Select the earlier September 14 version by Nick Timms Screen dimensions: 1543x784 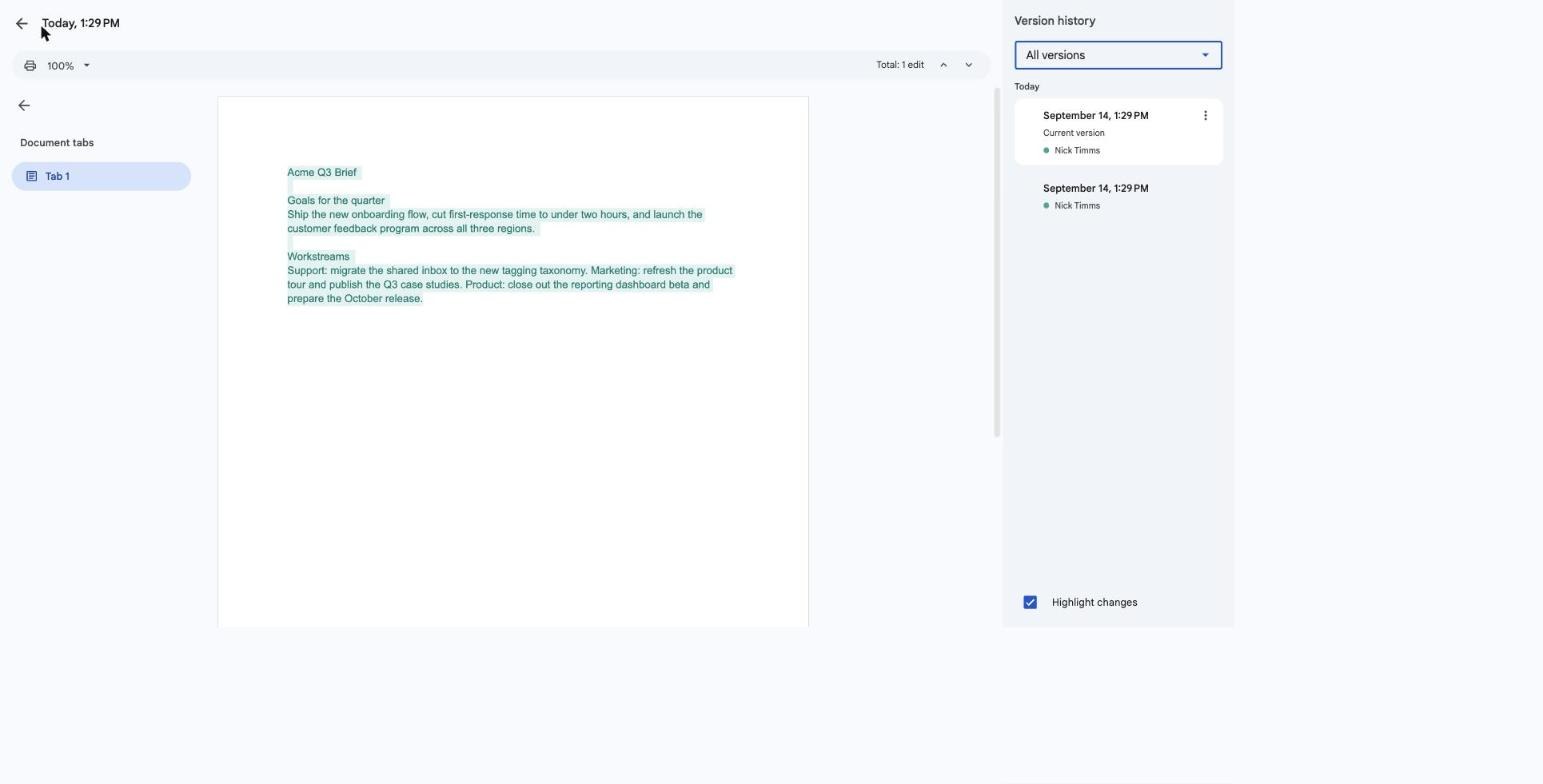pos(1118,196)
